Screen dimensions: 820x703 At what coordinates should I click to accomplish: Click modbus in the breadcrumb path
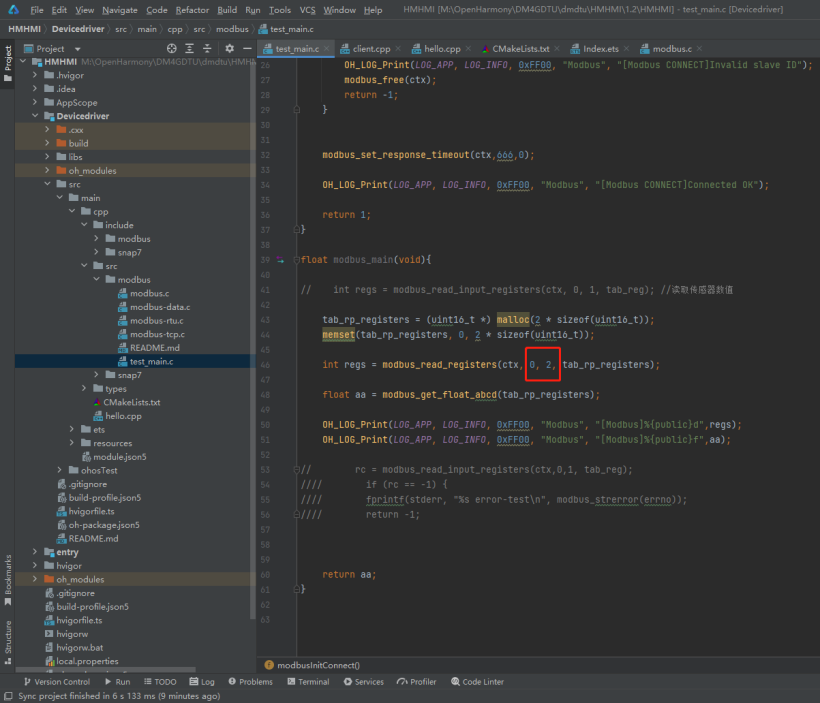point(232,29)
